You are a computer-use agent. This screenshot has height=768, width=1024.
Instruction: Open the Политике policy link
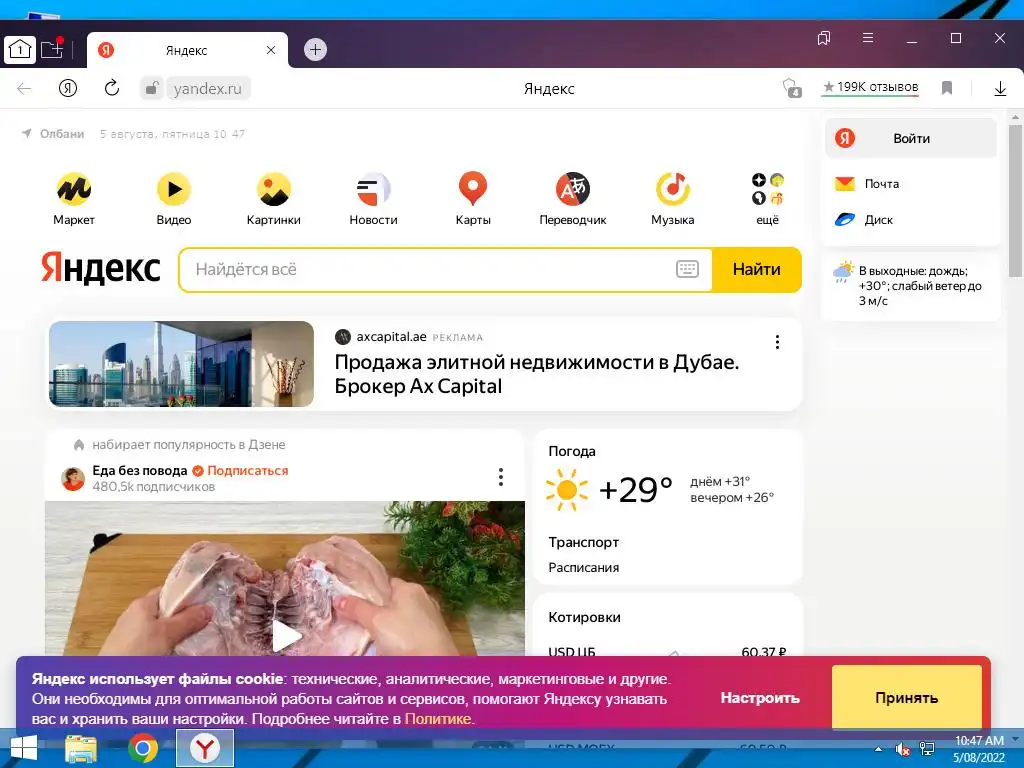[438, 719]
